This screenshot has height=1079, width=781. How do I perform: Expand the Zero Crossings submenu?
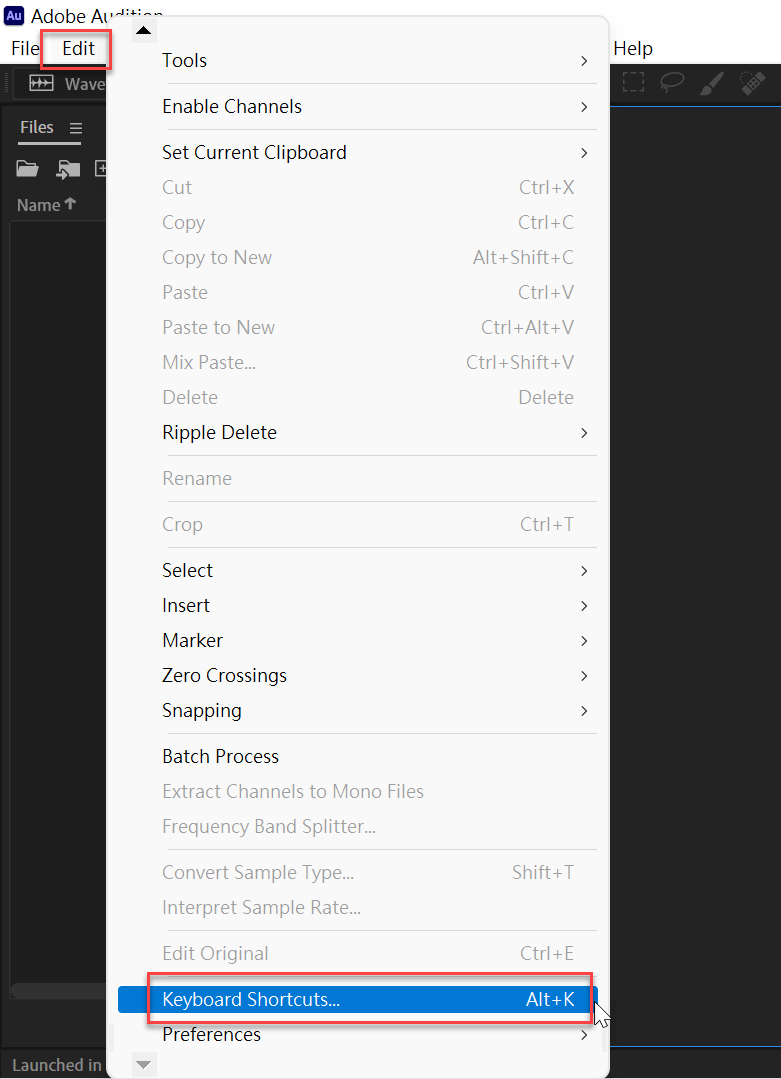pos(358,676)
